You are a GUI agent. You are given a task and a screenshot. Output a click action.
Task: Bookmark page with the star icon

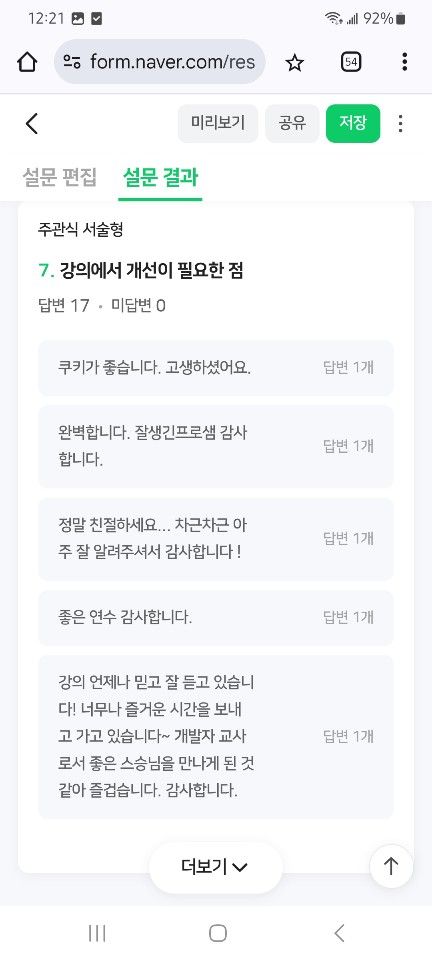(295, 62)
